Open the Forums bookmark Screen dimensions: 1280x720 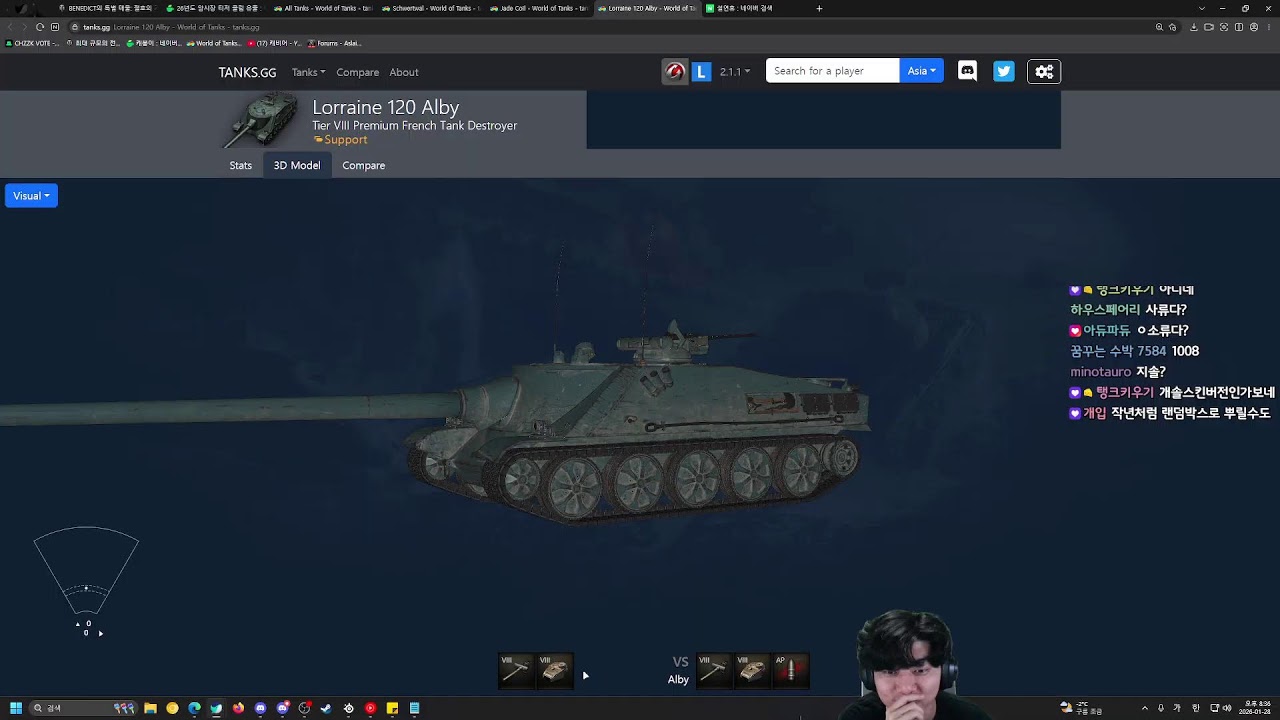tap(335, 43)
